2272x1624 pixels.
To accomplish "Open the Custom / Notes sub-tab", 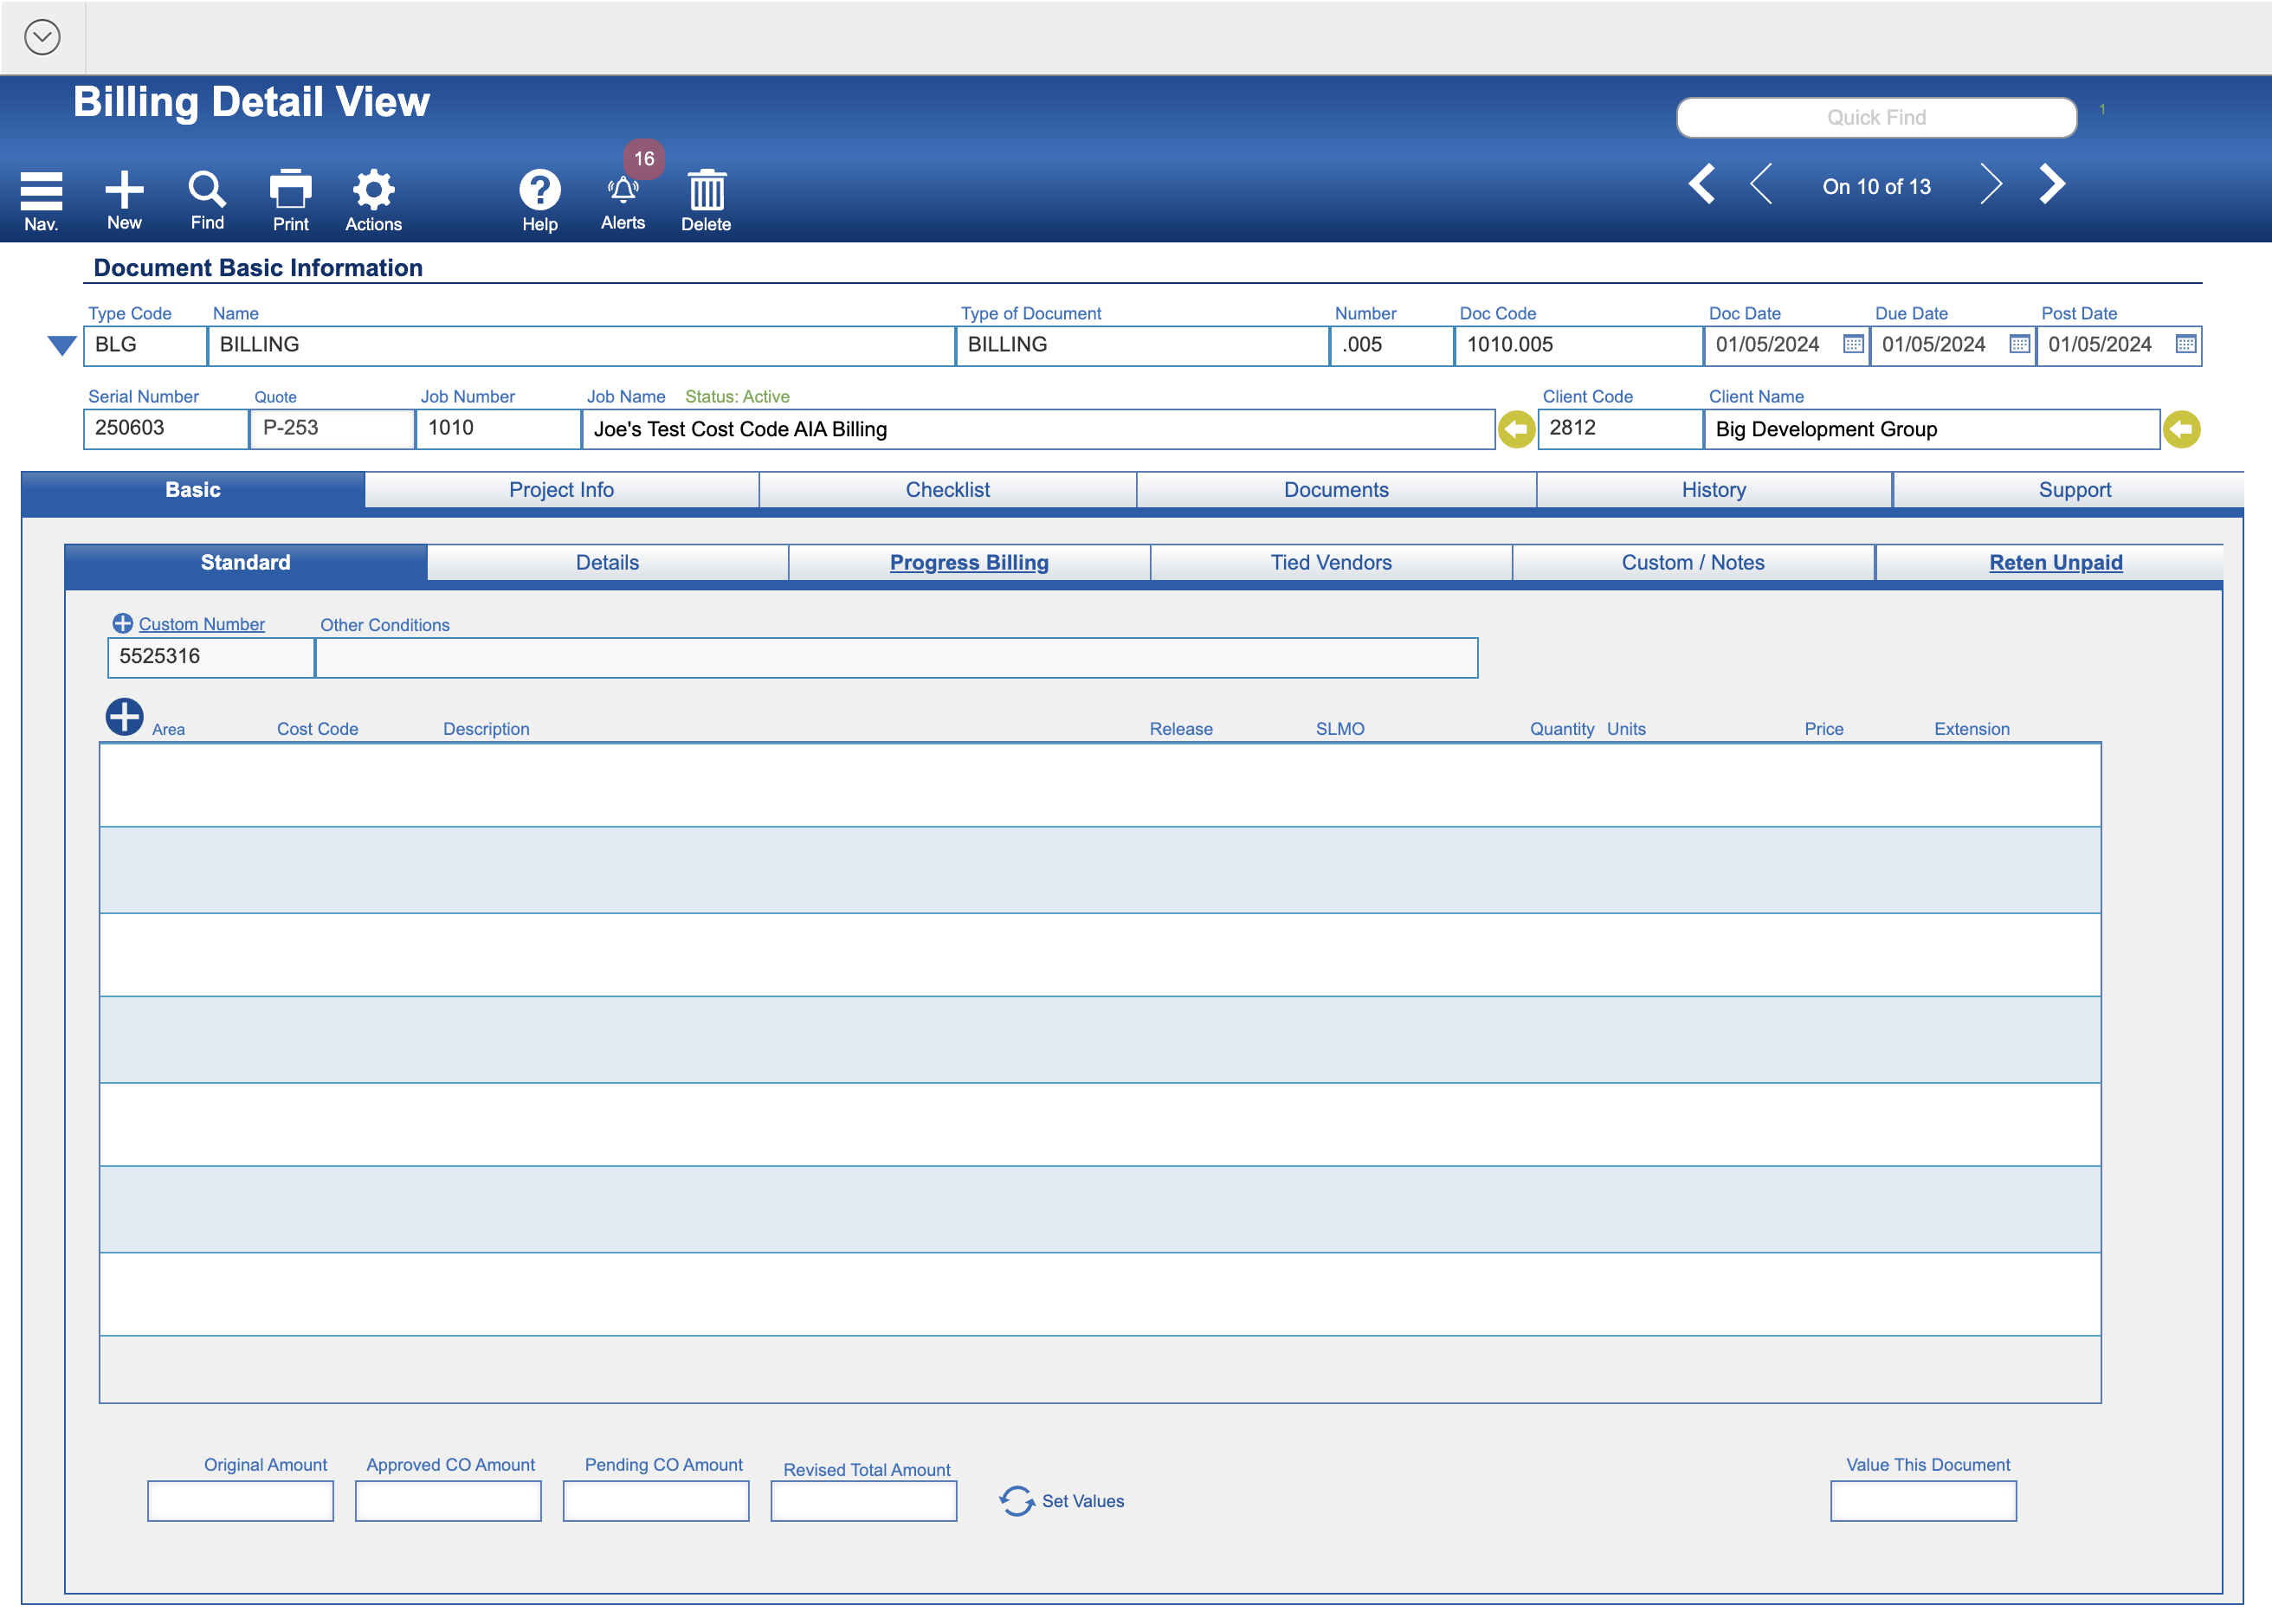I will 1692,562.
